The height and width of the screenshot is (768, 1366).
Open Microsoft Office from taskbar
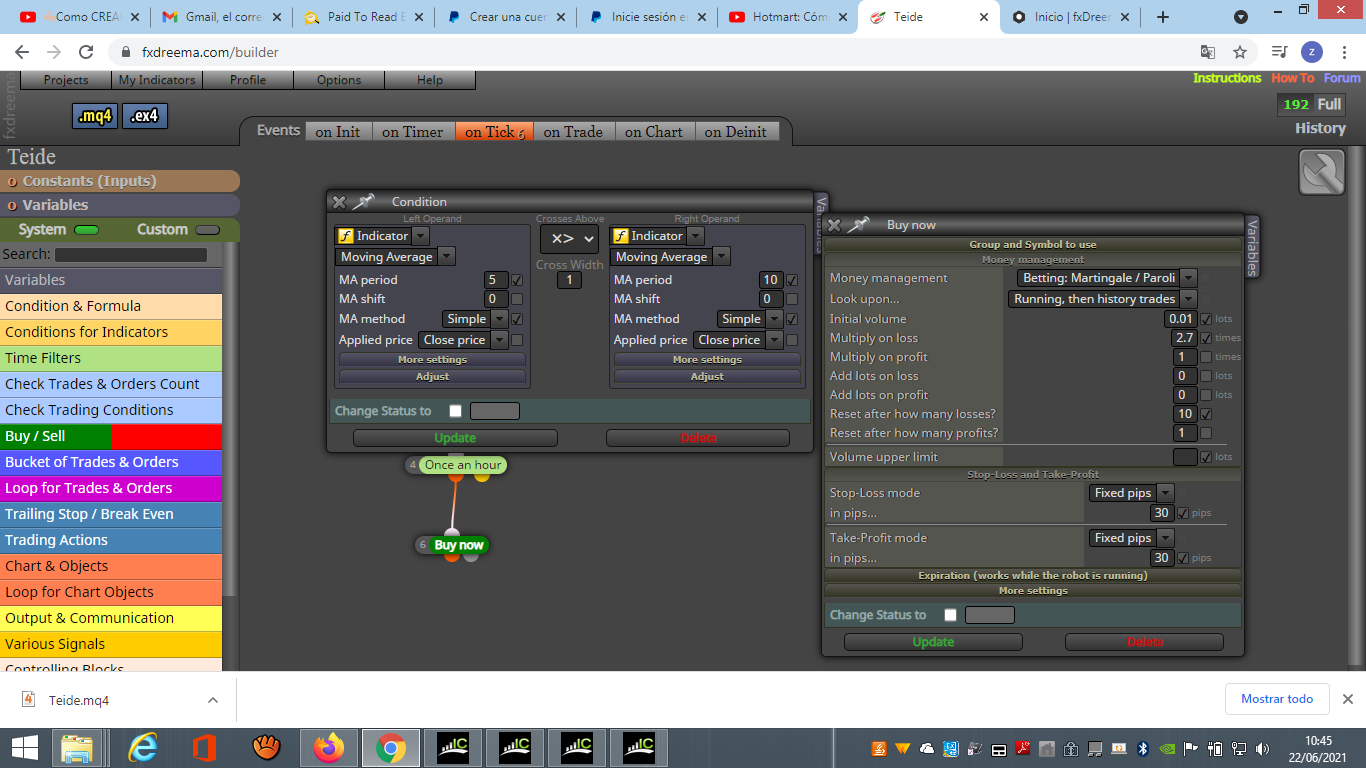pos(205,747)
